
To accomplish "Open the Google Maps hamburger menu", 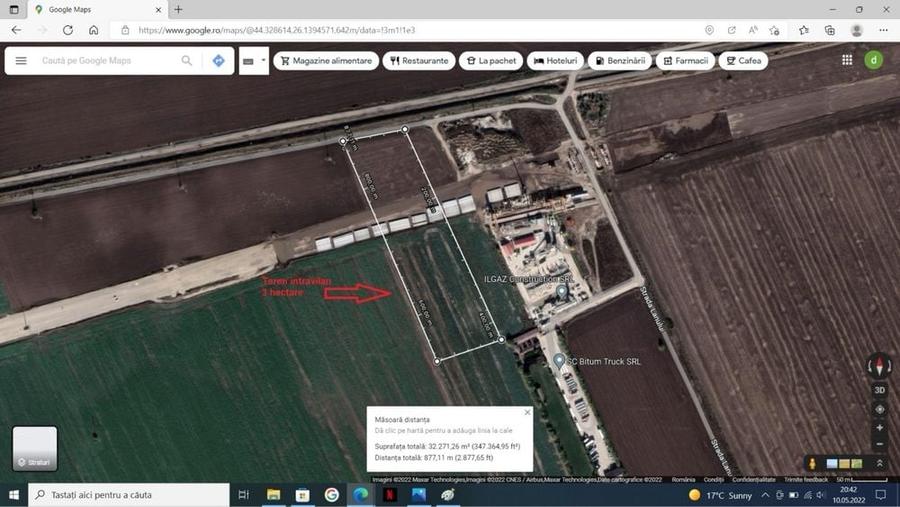I will (x=21, y=60).
